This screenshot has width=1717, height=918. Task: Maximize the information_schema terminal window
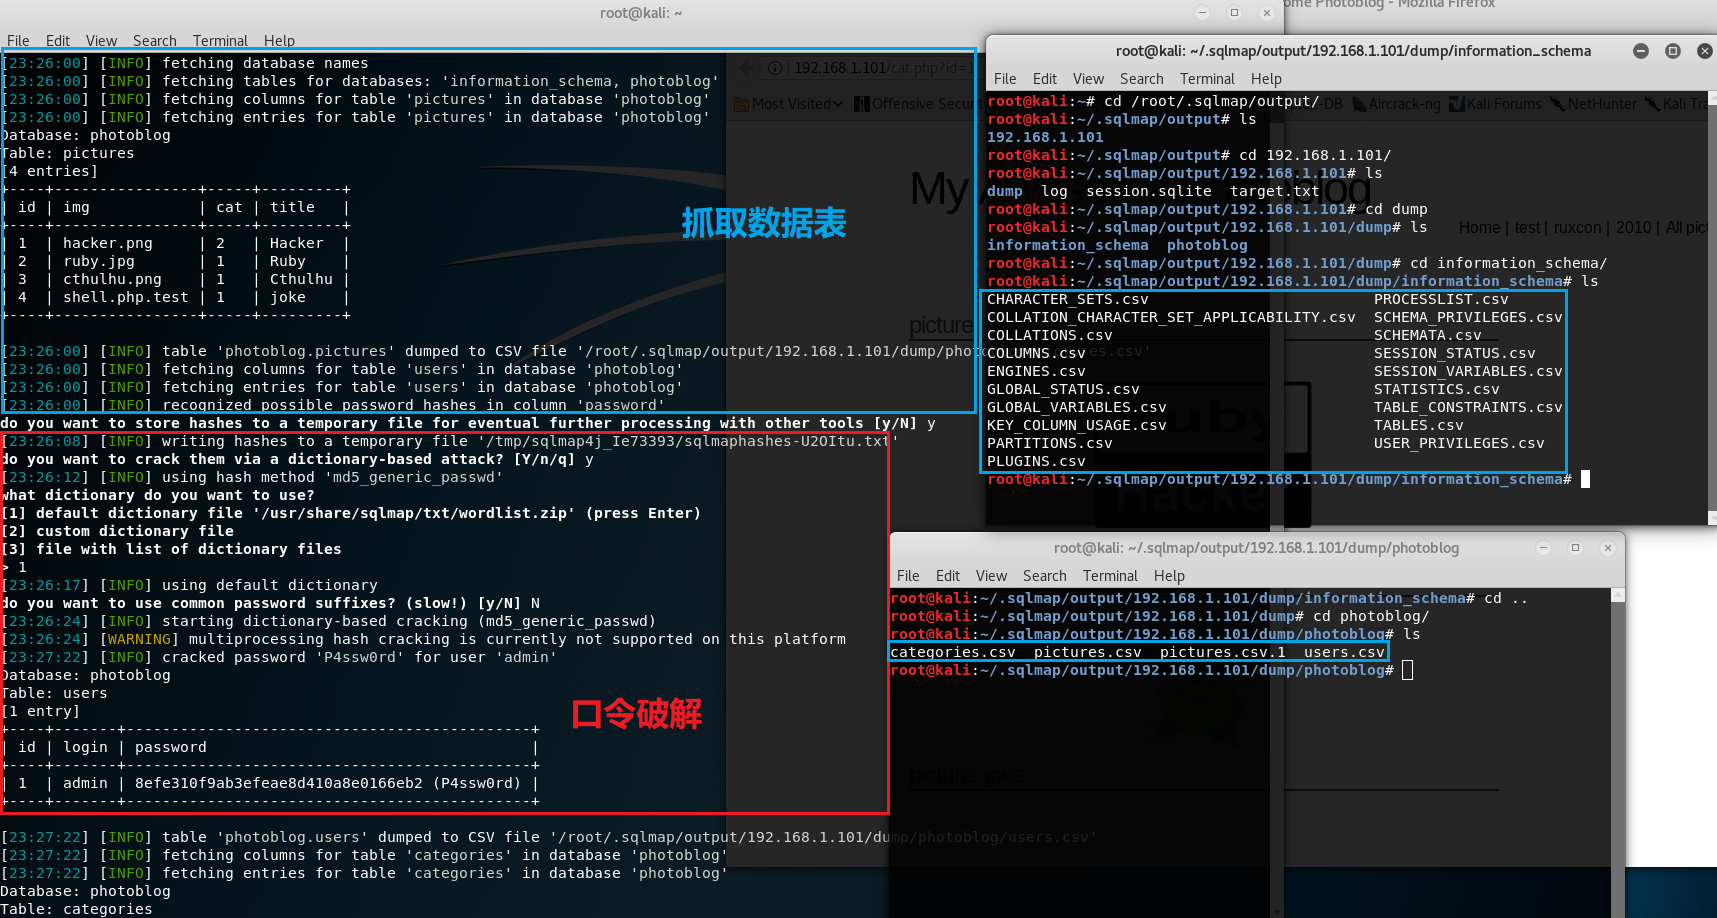click(1673, 51)
